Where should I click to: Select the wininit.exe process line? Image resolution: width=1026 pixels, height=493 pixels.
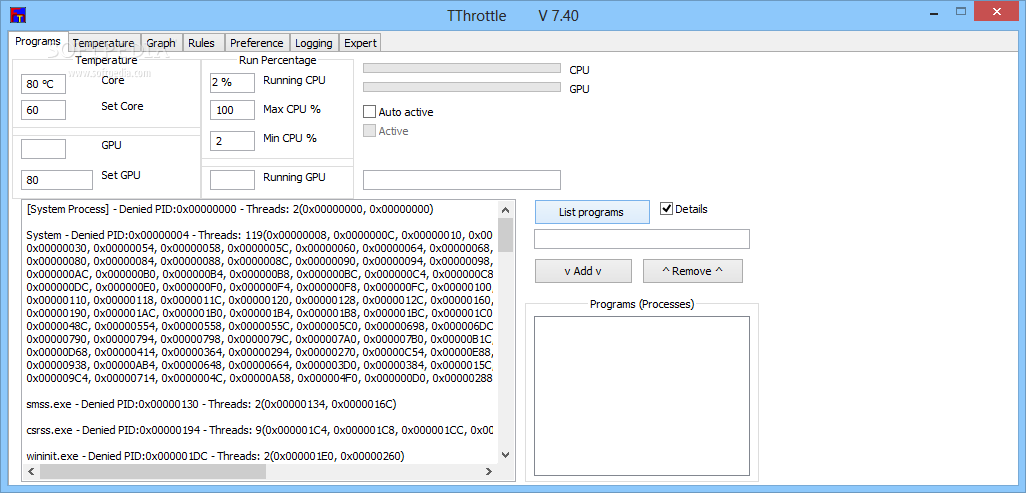(x=215, y=455)
